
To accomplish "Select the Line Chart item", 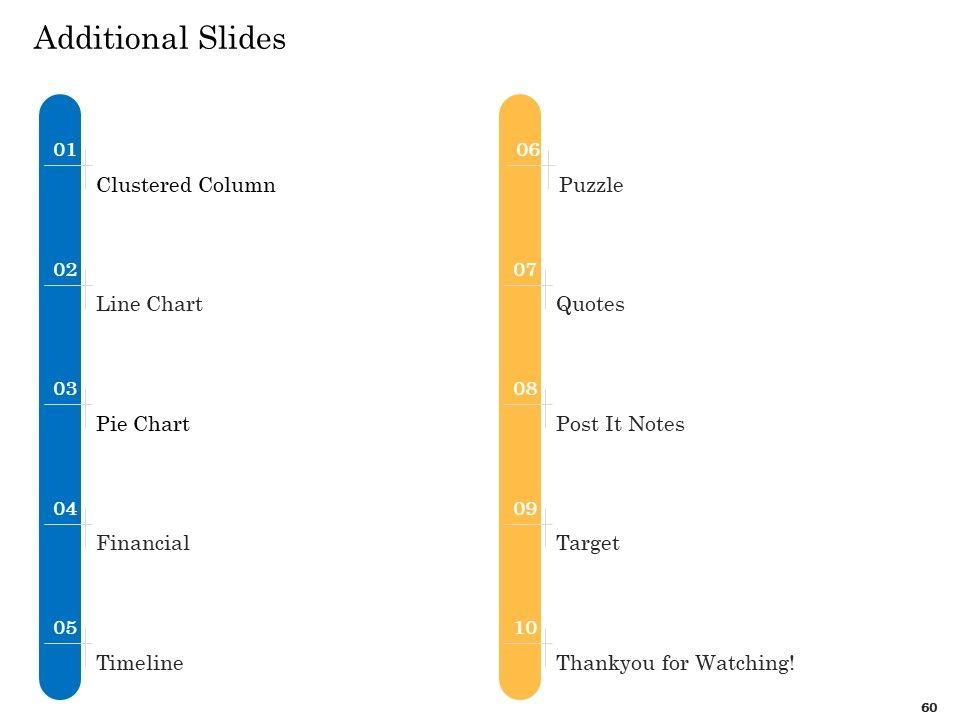I will [x=149, y=305].
